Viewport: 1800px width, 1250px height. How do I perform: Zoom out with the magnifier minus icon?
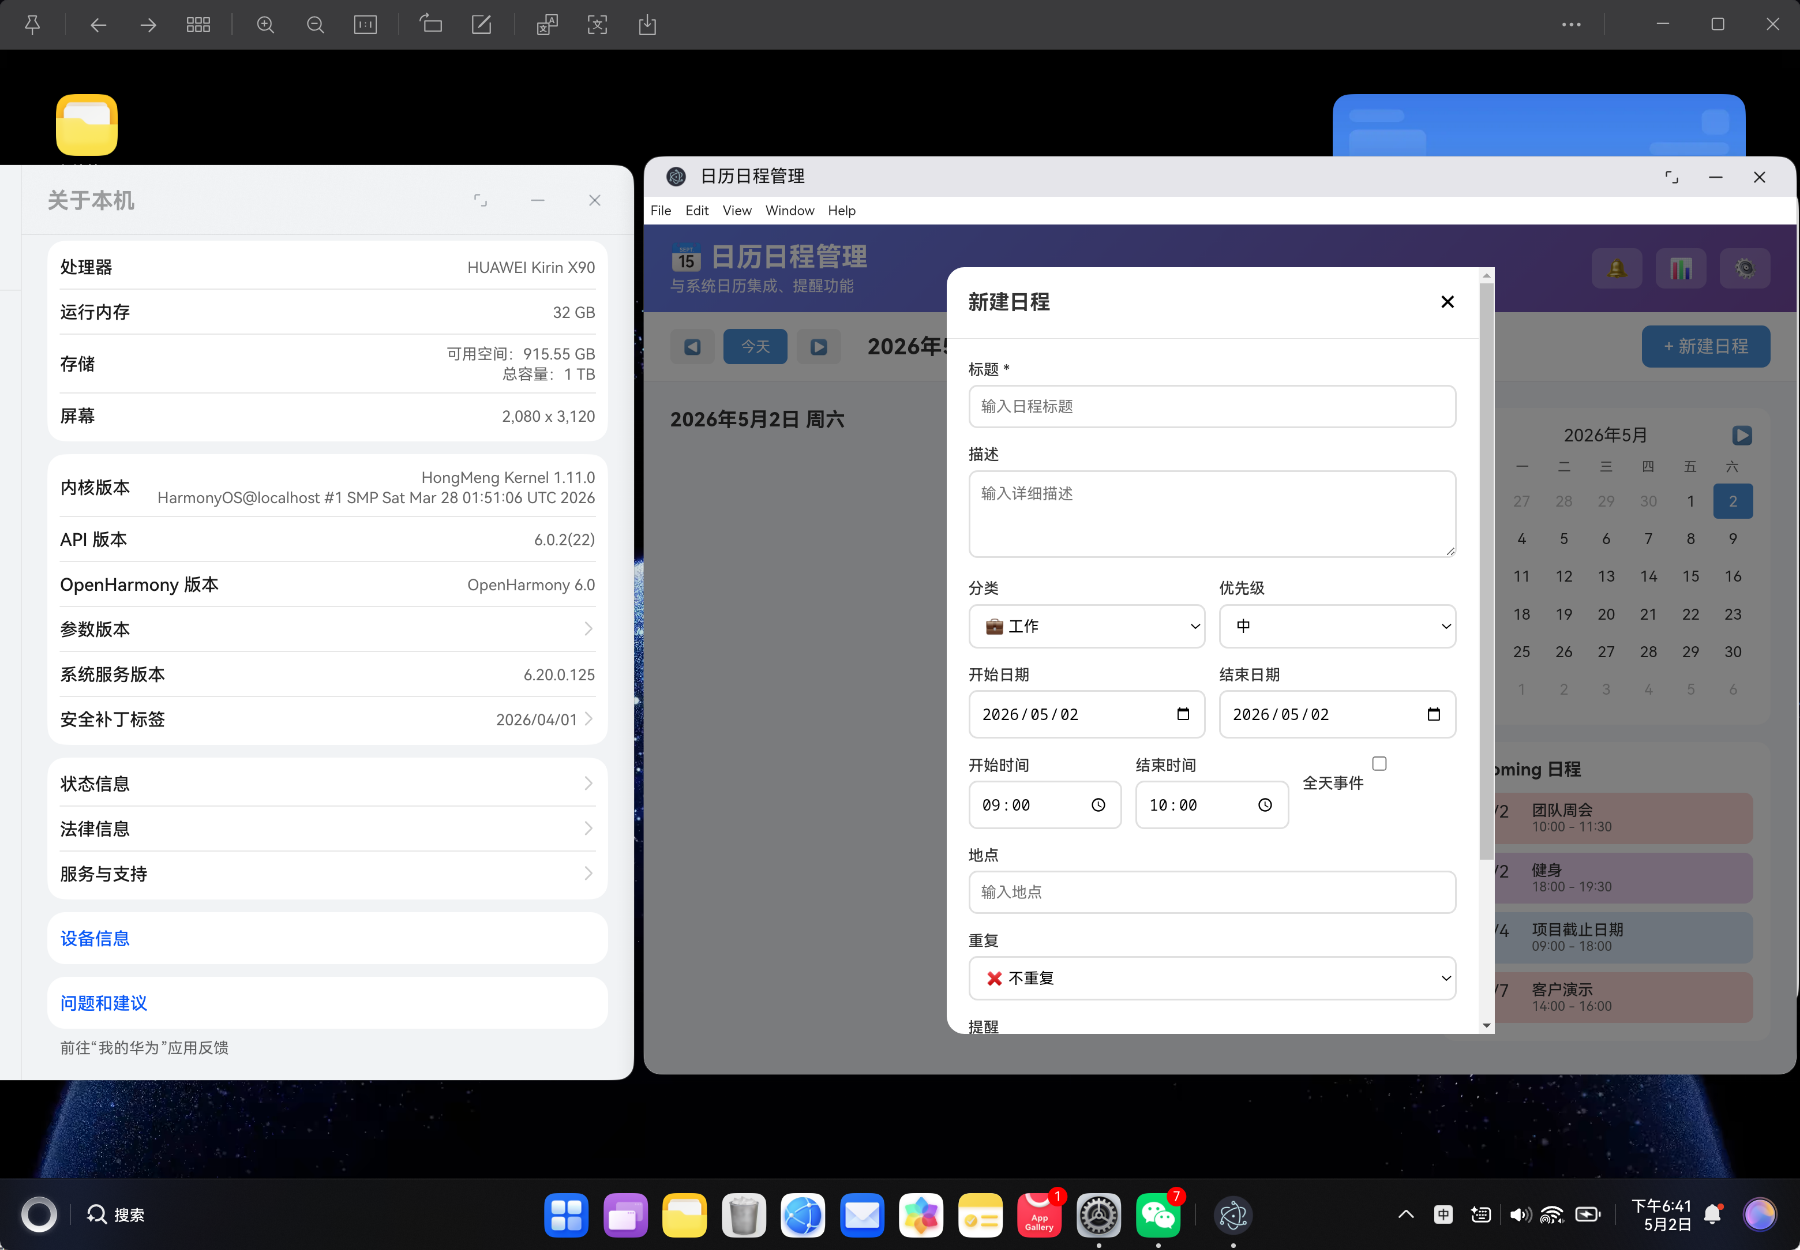[x=315, y=25]
